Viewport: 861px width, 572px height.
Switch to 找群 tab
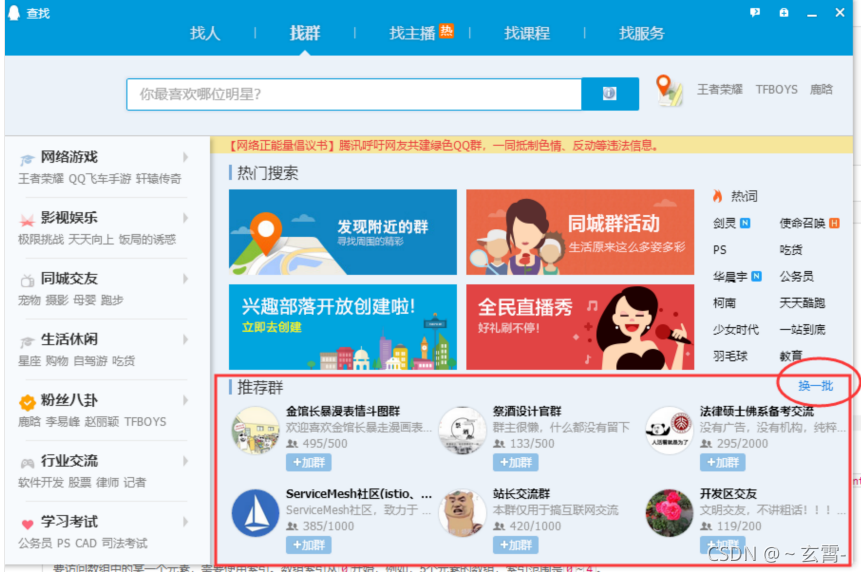click(x=305, y=33)
